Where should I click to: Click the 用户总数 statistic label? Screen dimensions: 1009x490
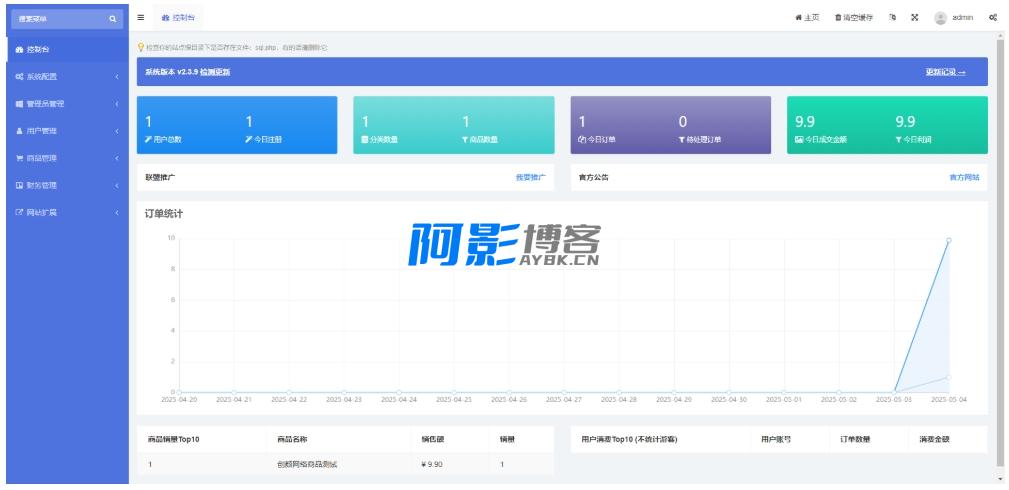point(167,139)
